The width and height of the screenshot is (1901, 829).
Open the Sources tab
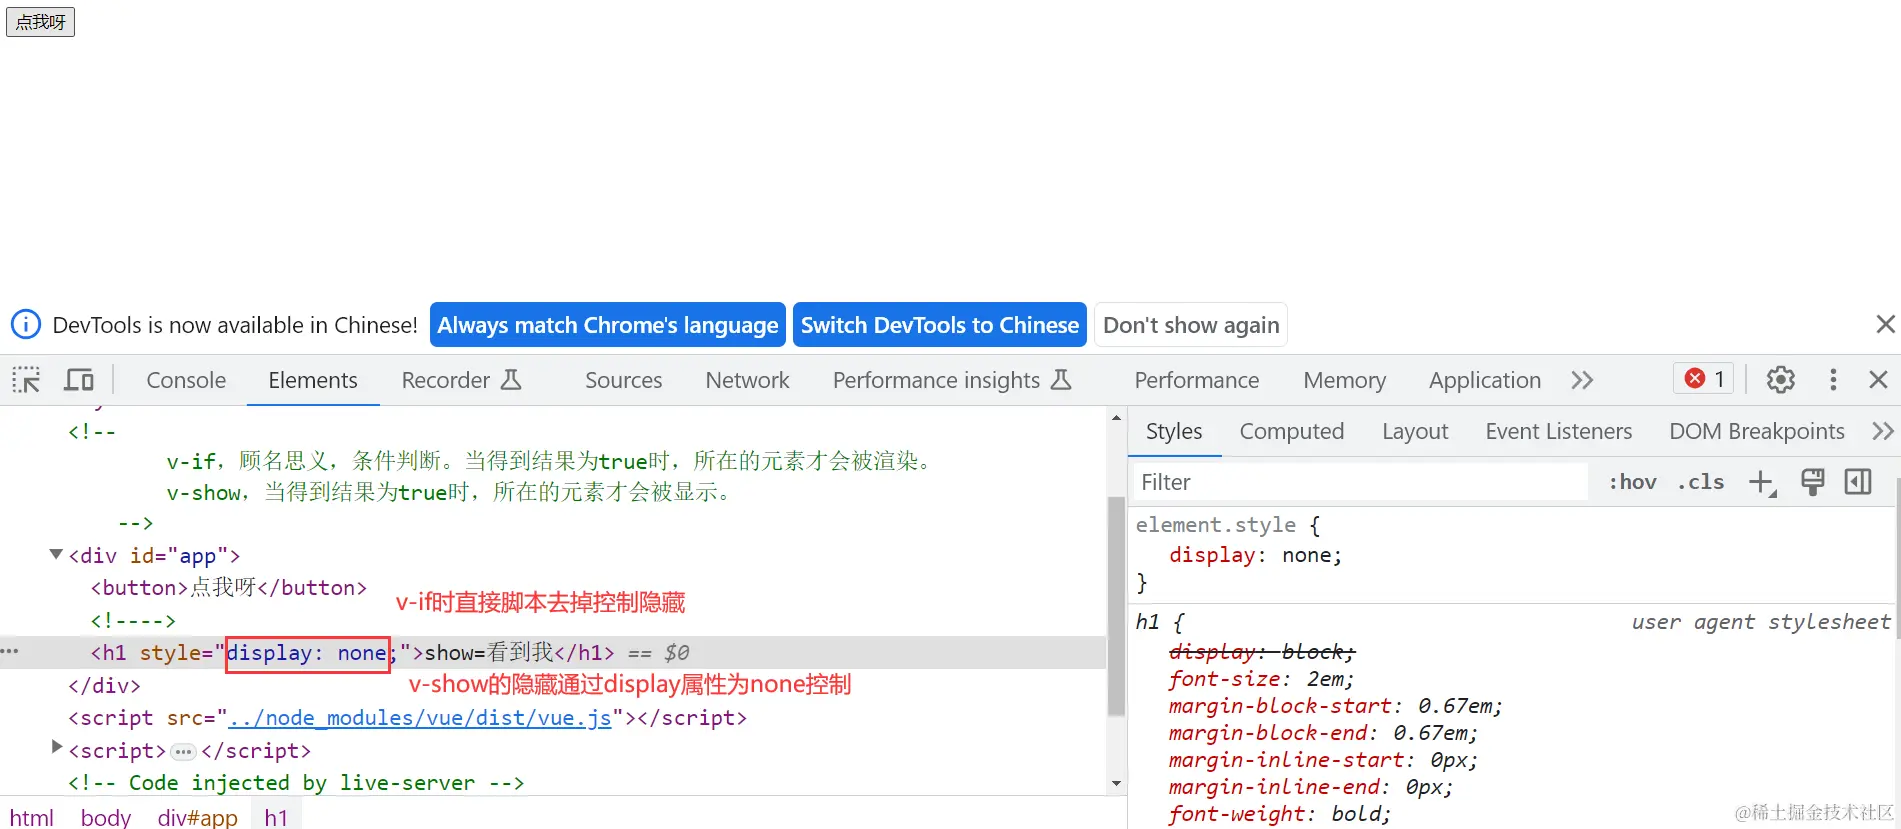[x=624, y=380]
